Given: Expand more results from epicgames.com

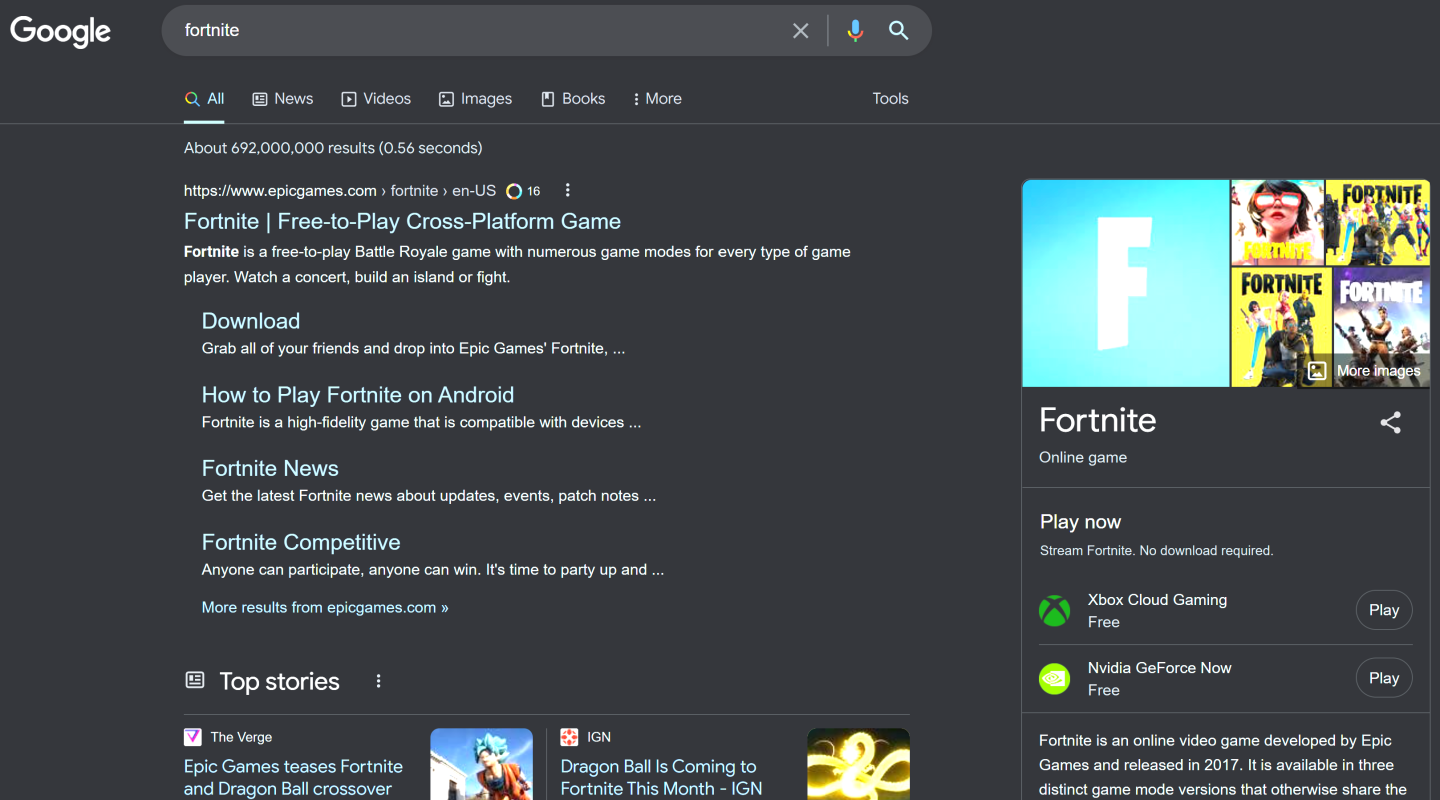Looking at the screenshot, I should click(x=324, y=607).
